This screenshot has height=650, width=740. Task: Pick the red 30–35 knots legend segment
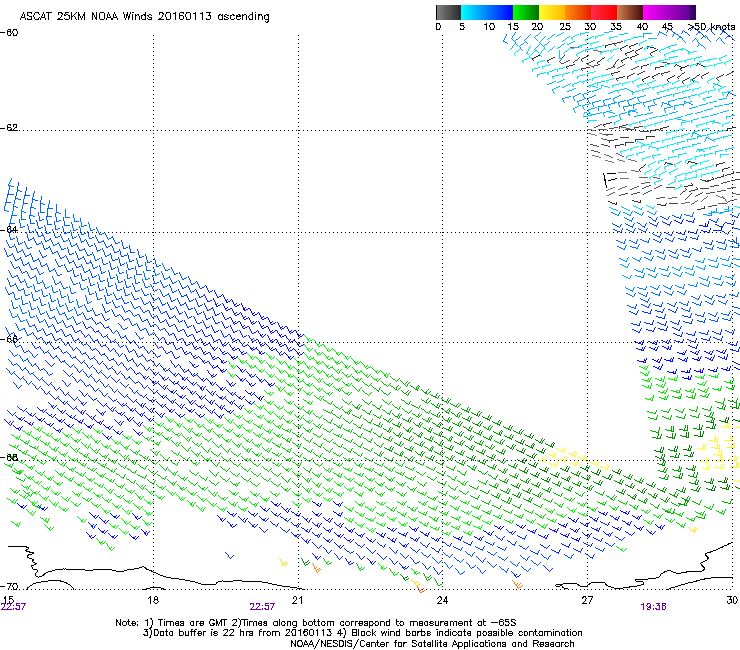click(604, 12)
